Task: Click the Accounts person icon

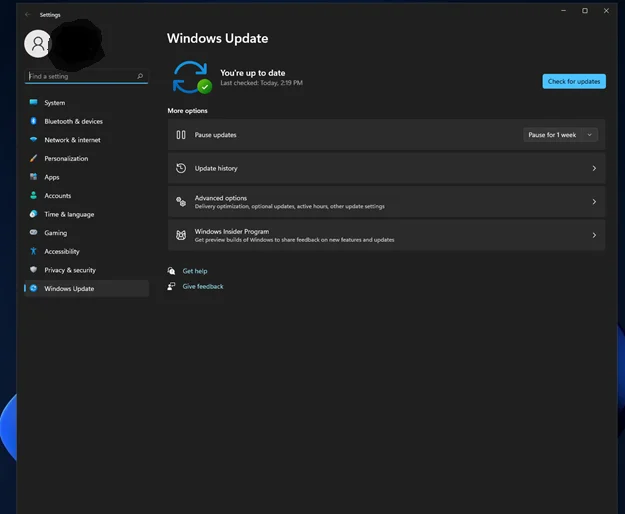Action: [33, 195]
